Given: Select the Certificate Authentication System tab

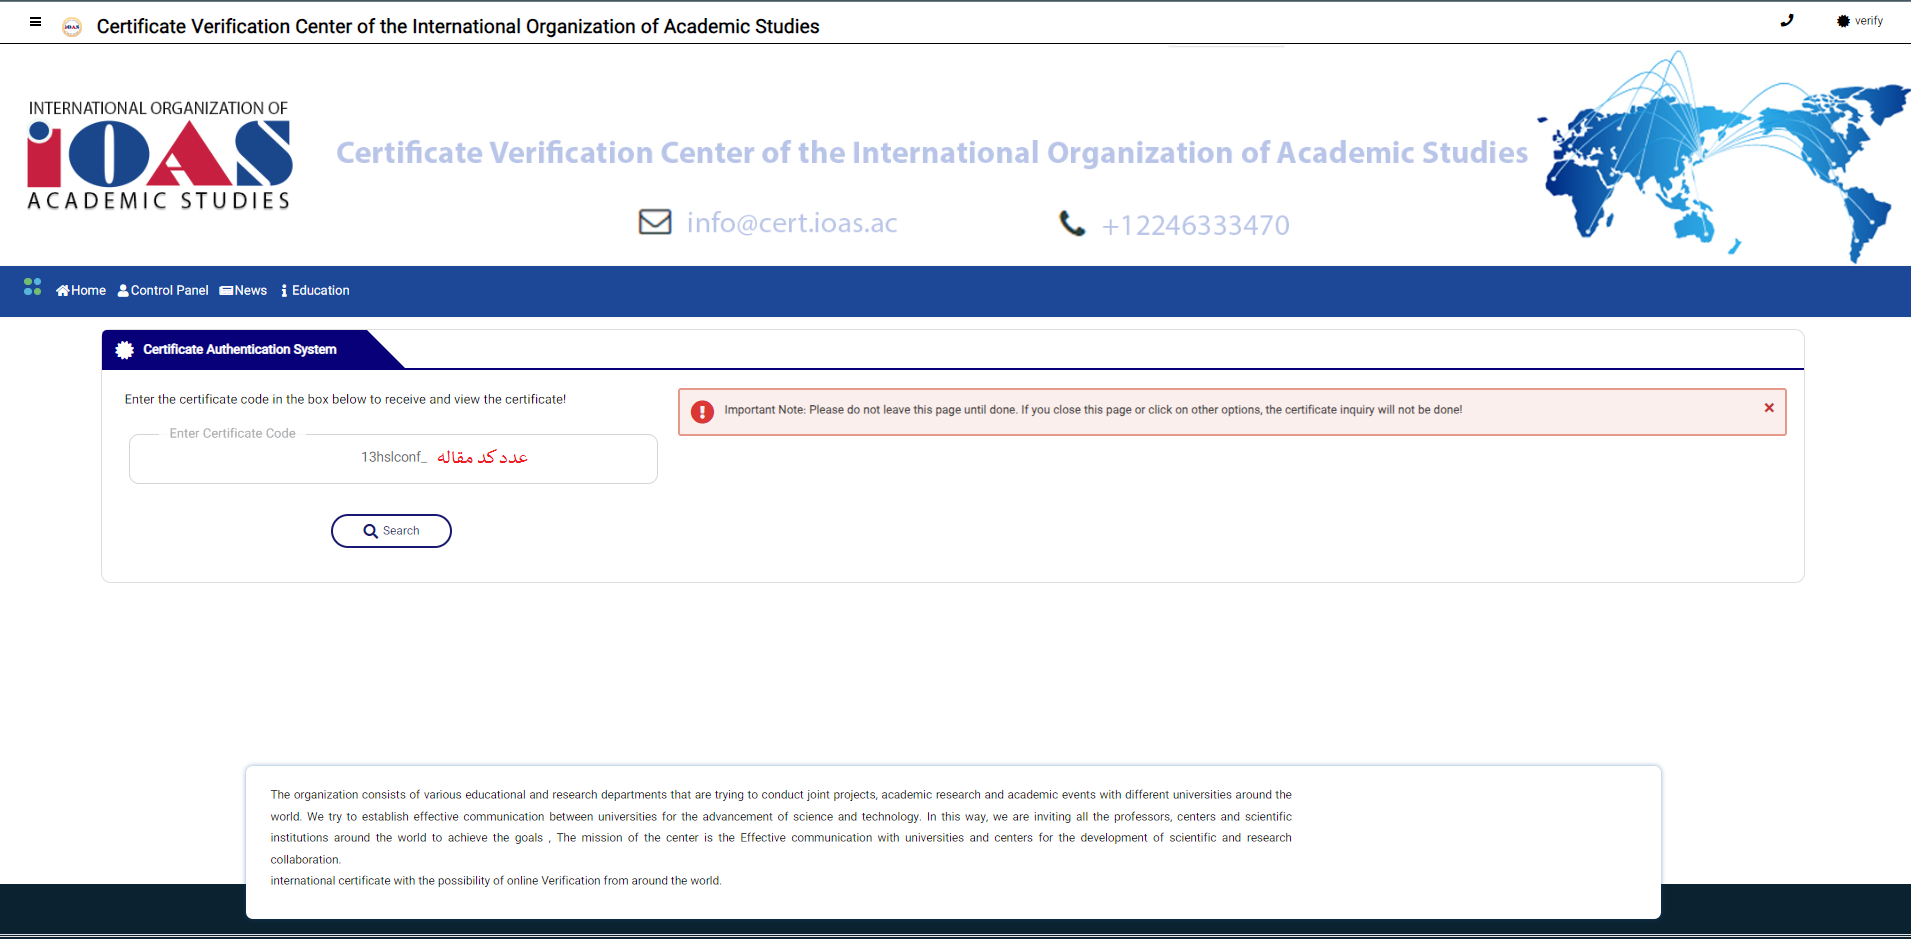Looking at the screenshot, I should click(239, 350).
